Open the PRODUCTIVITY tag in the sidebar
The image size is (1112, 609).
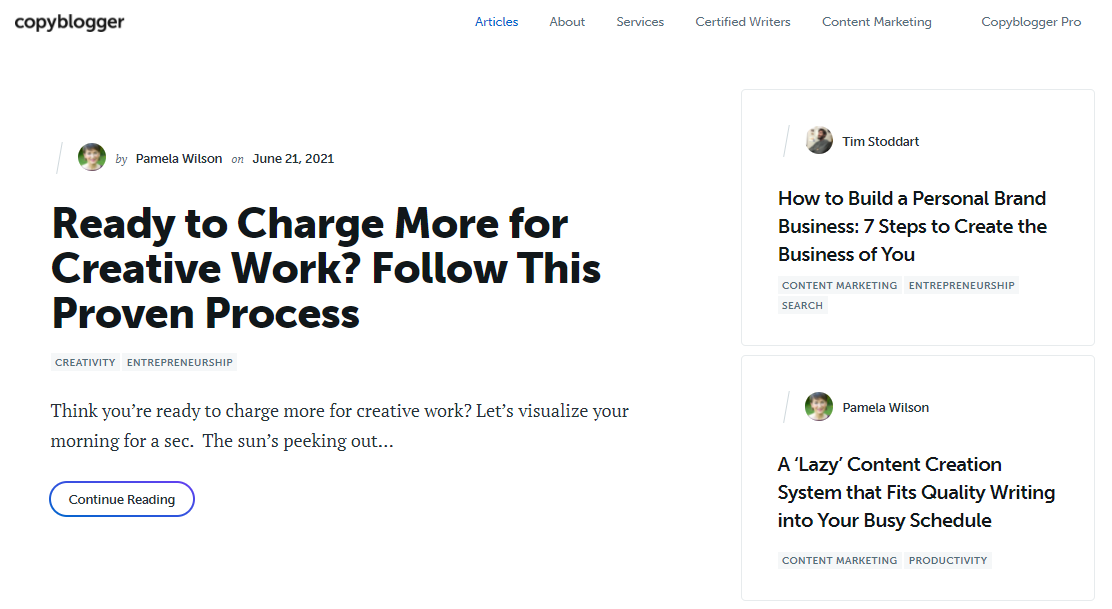947,560
